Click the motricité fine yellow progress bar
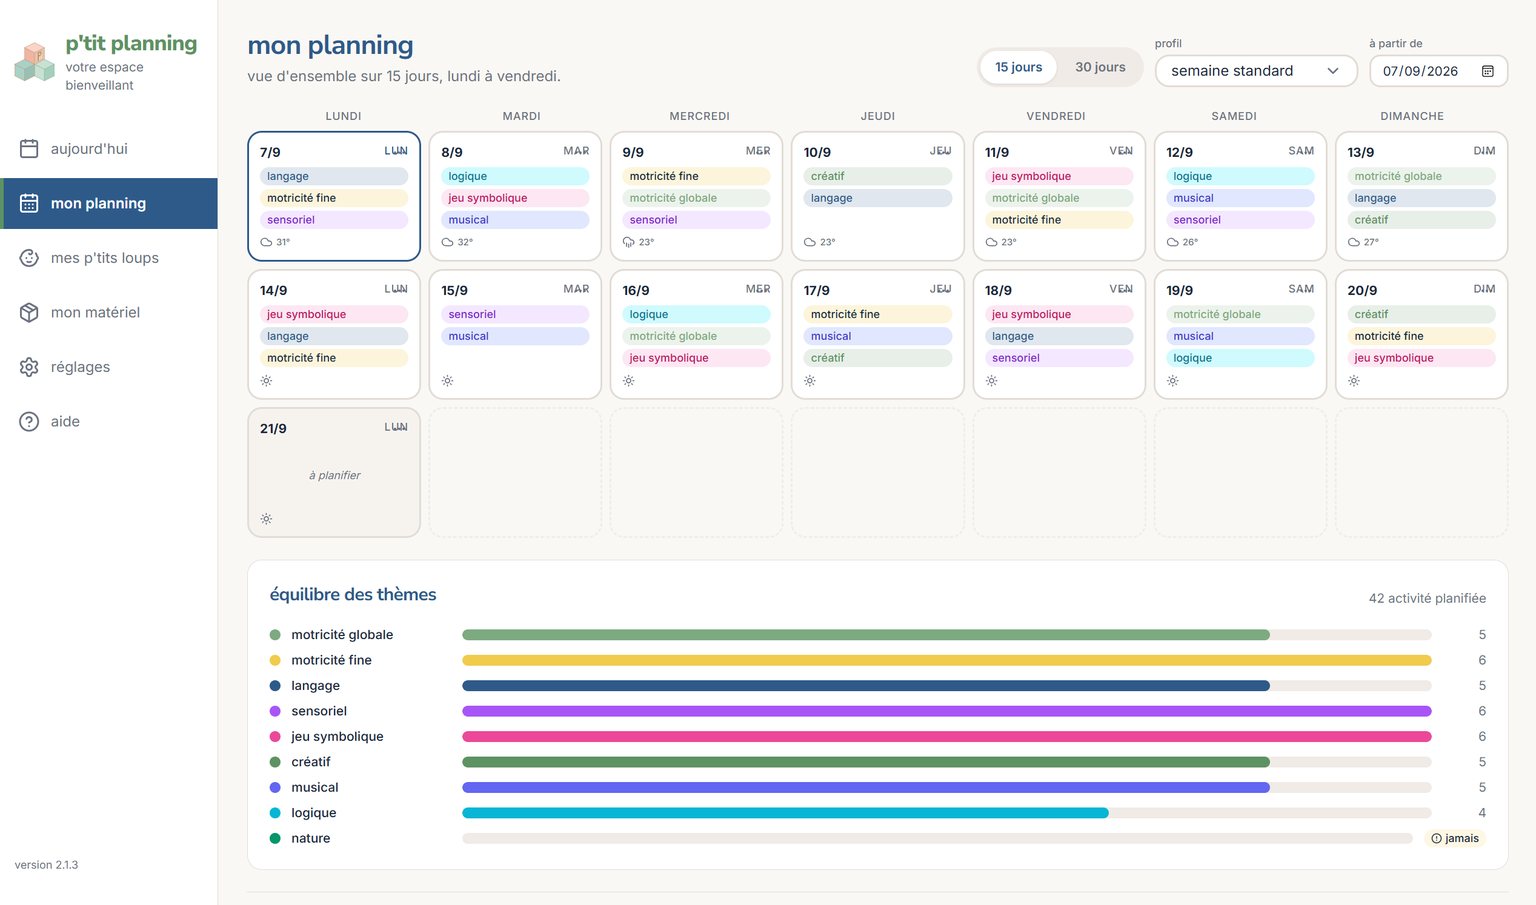1536x905 pixels. pos(946,660)
